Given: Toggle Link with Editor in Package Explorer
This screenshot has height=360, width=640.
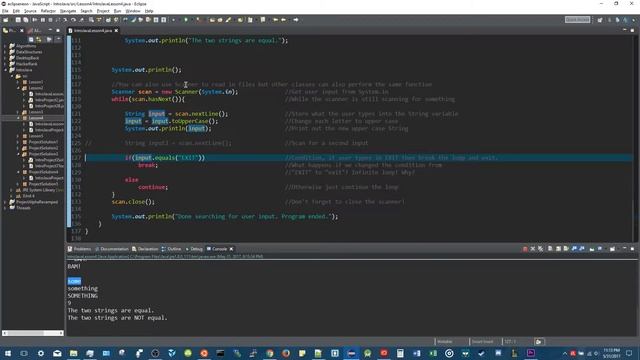Looking at the screenshot, I should click(39, 39).
